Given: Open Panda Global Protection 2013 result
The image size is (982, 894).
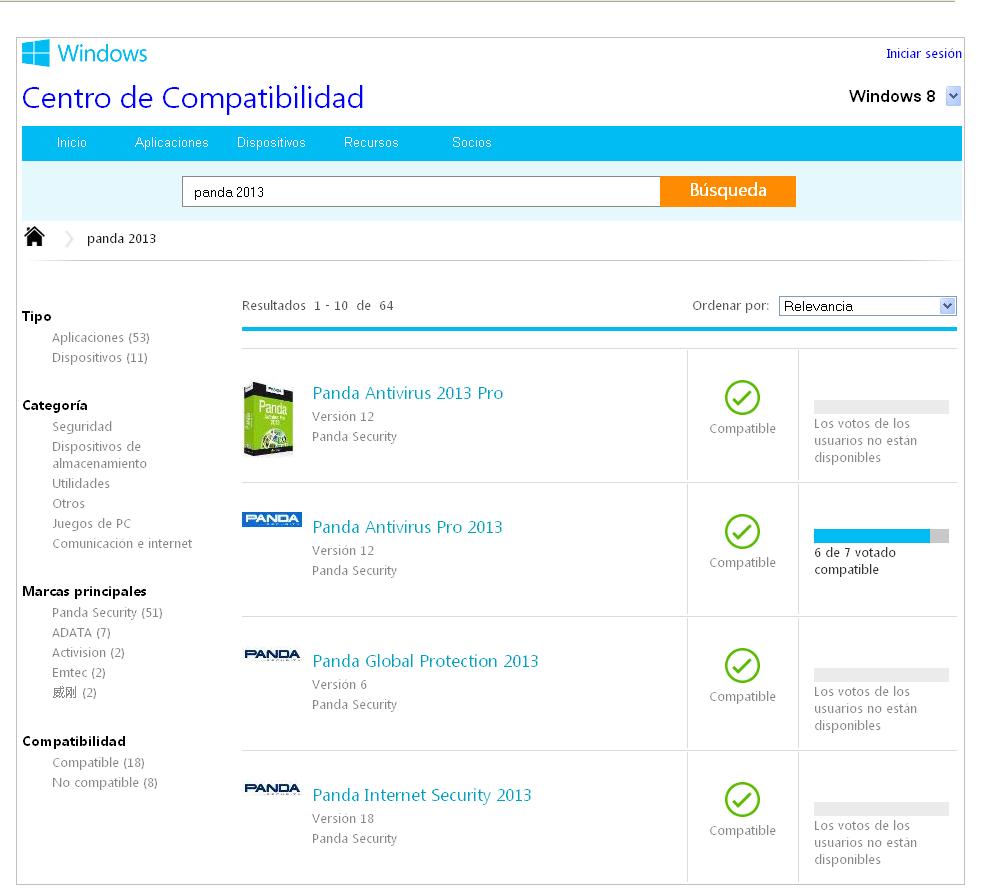Looking at the screenshot, I should click(425, 662).
